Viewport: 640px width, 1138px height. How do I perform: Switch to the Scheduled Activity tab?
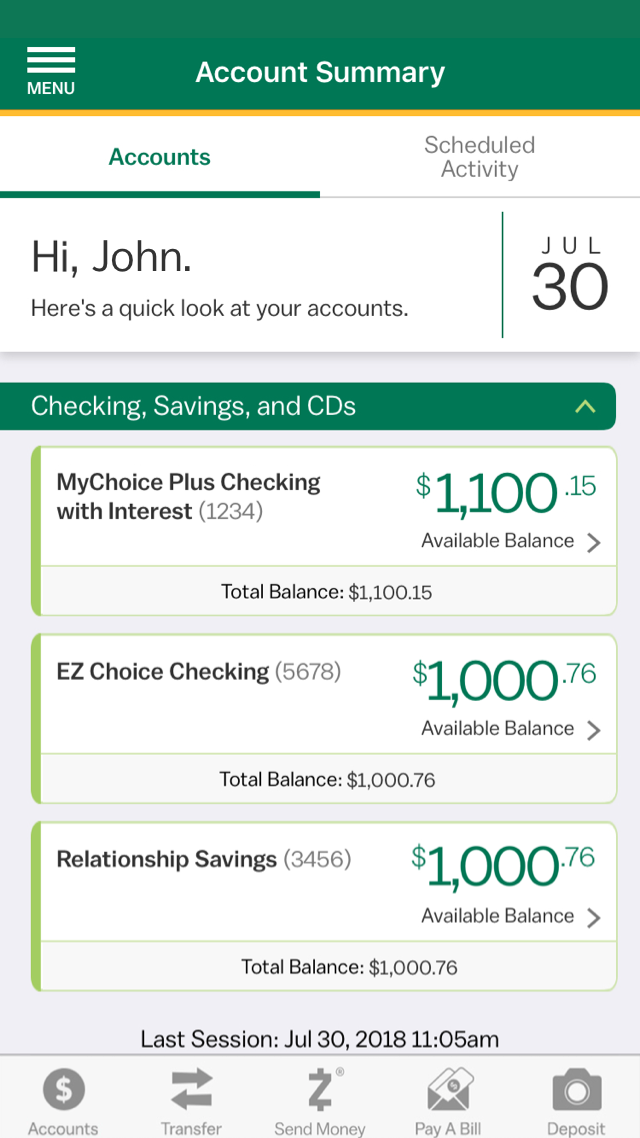point(479,157)
